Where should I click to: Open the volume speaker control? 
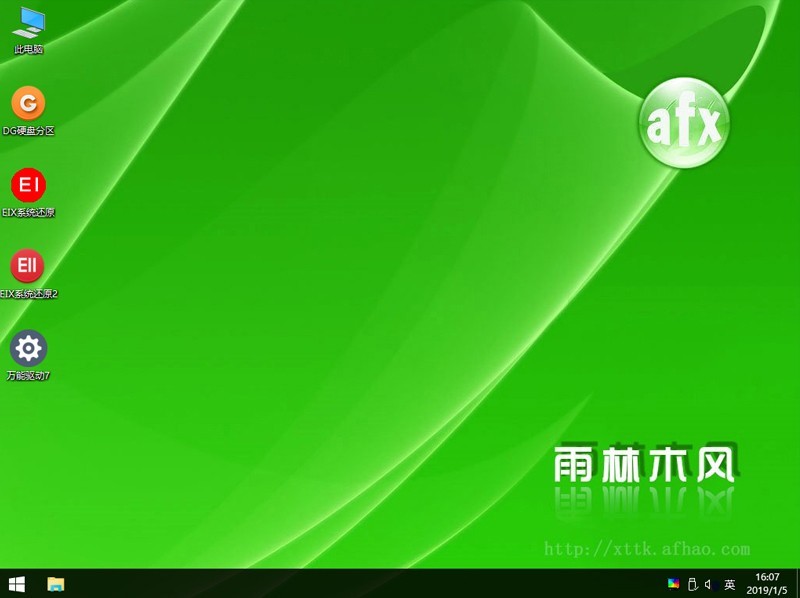710,584
